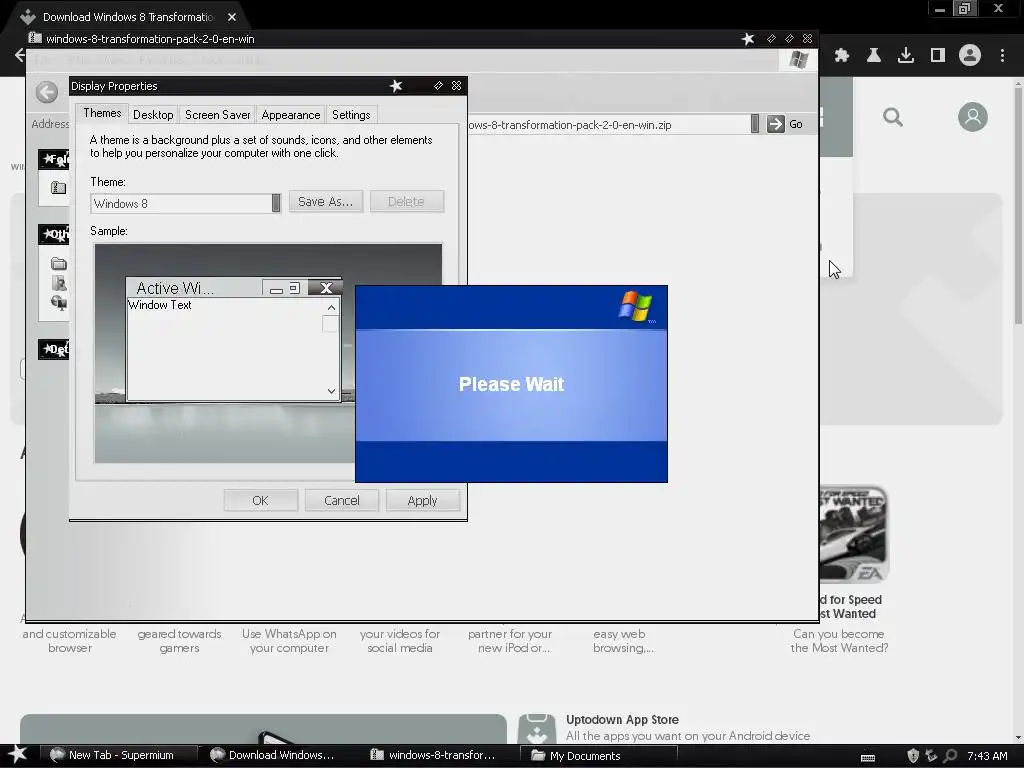
Task: Click the green Go arrow icon
Action: (775, 124)
